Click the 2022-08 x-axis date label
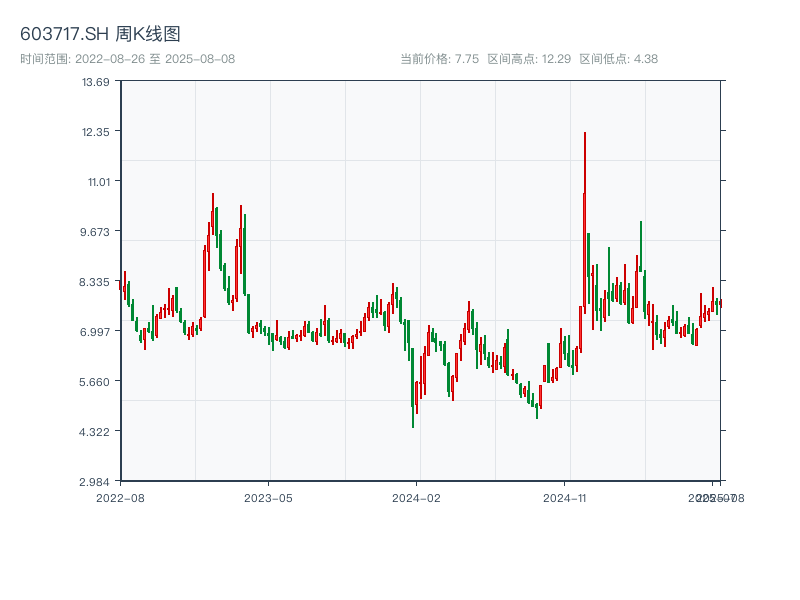The width and height of the screenshot is (800, 600). [120, 497]
